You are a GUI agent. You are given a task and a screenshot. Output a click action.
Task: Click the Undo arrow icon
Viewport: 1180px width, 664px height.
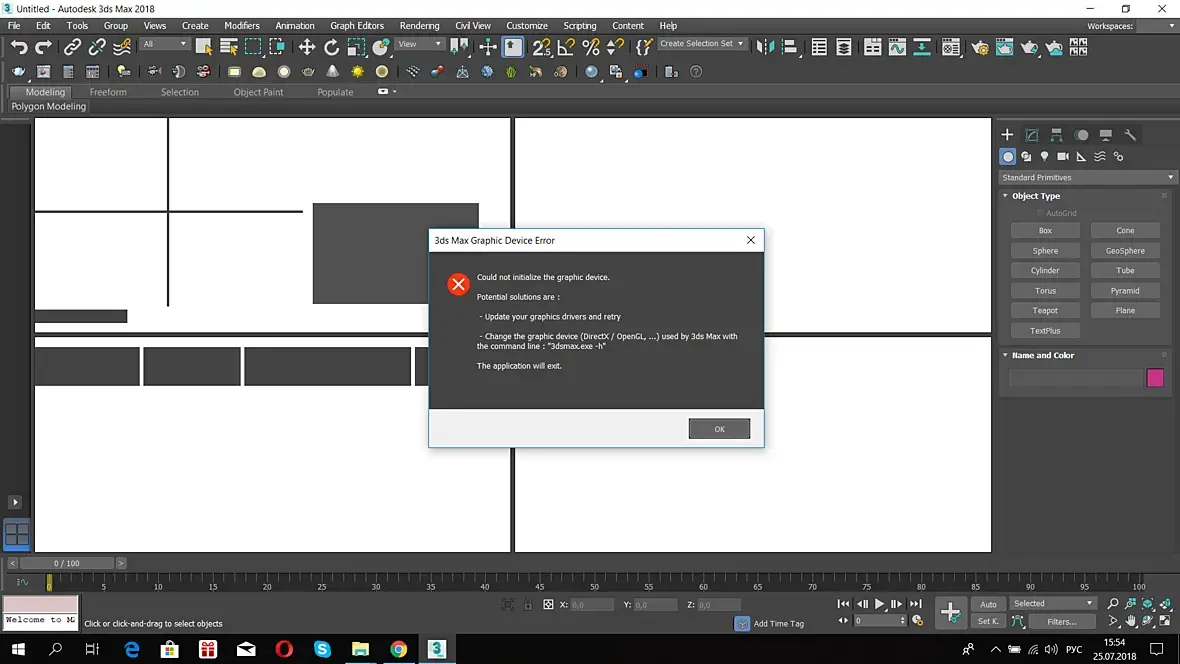[19, 47]
